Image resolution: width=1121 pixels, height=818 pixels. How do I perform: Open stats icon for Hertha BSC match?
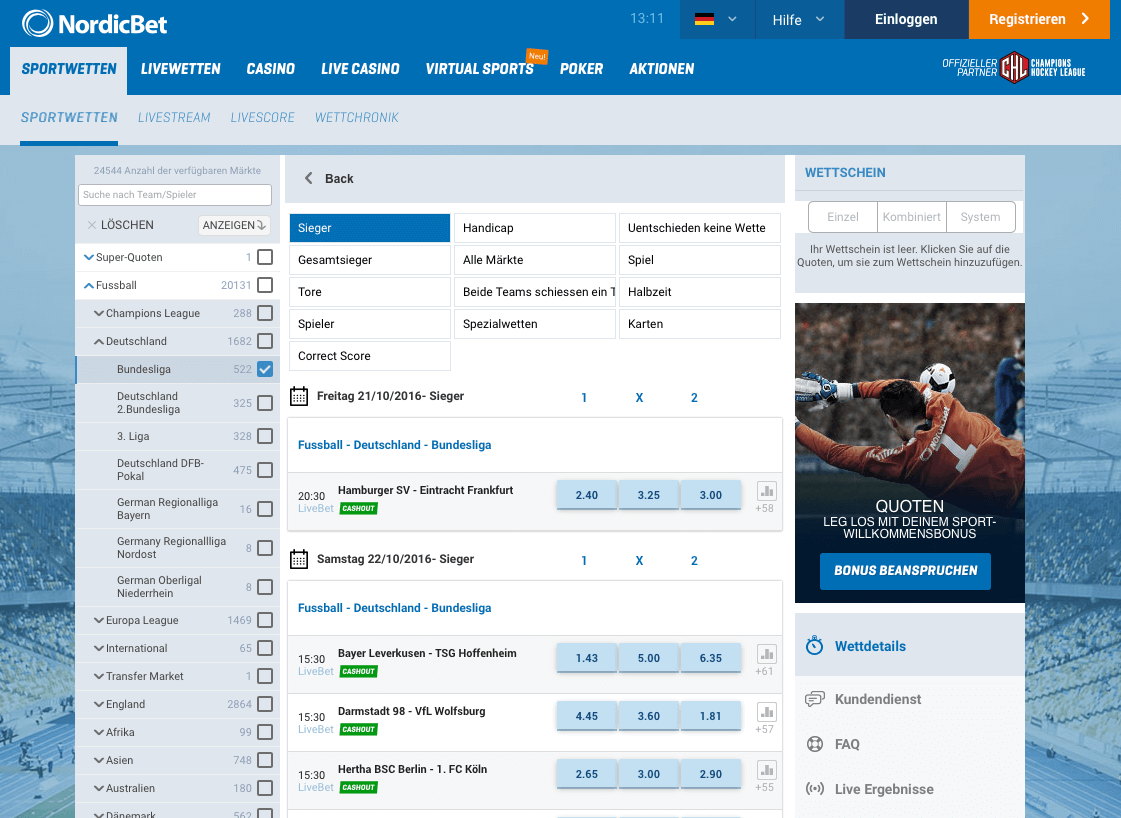(x=766, y=770)
